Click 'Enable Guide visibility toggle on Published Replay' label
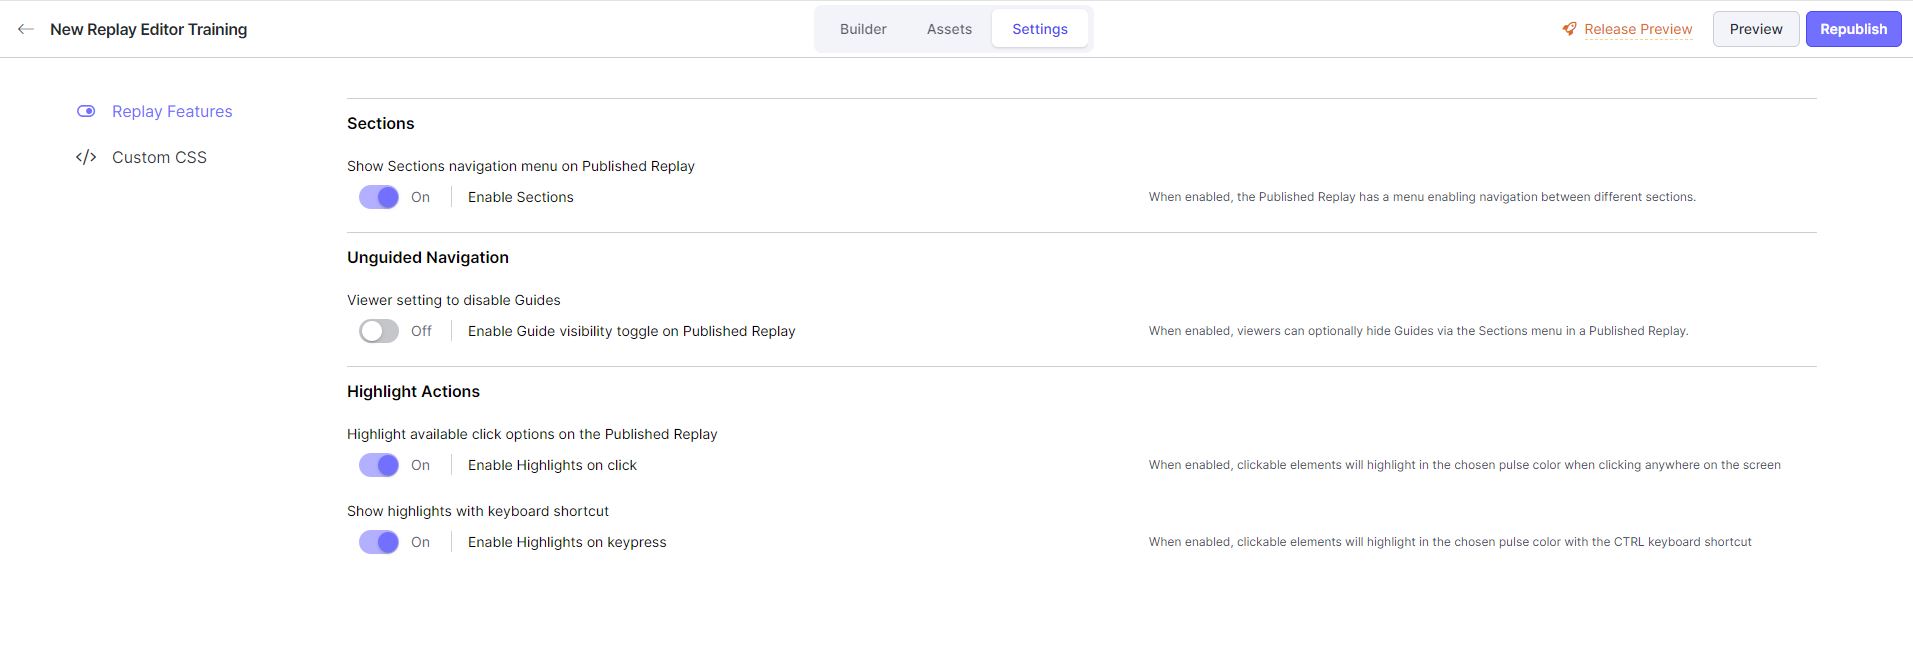The height and width of the screenshot is (660, 1913). (x=632, y=331)
